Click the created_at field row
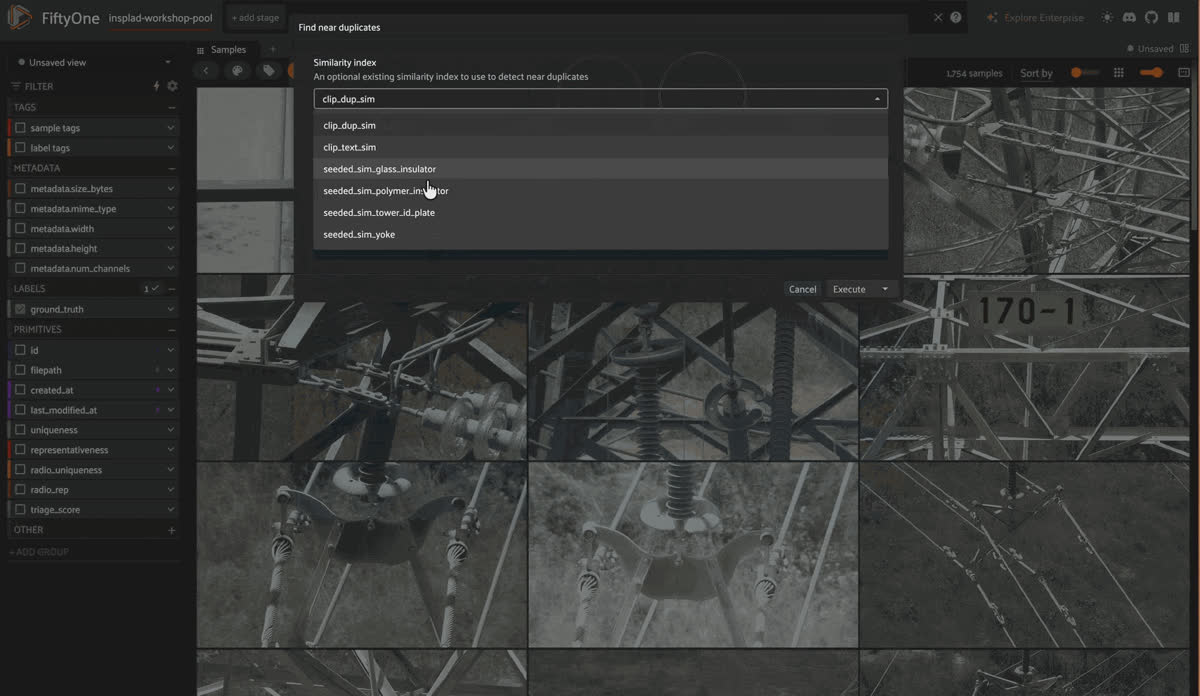The width and height of the screenshot is (1200, 696). 95,390
